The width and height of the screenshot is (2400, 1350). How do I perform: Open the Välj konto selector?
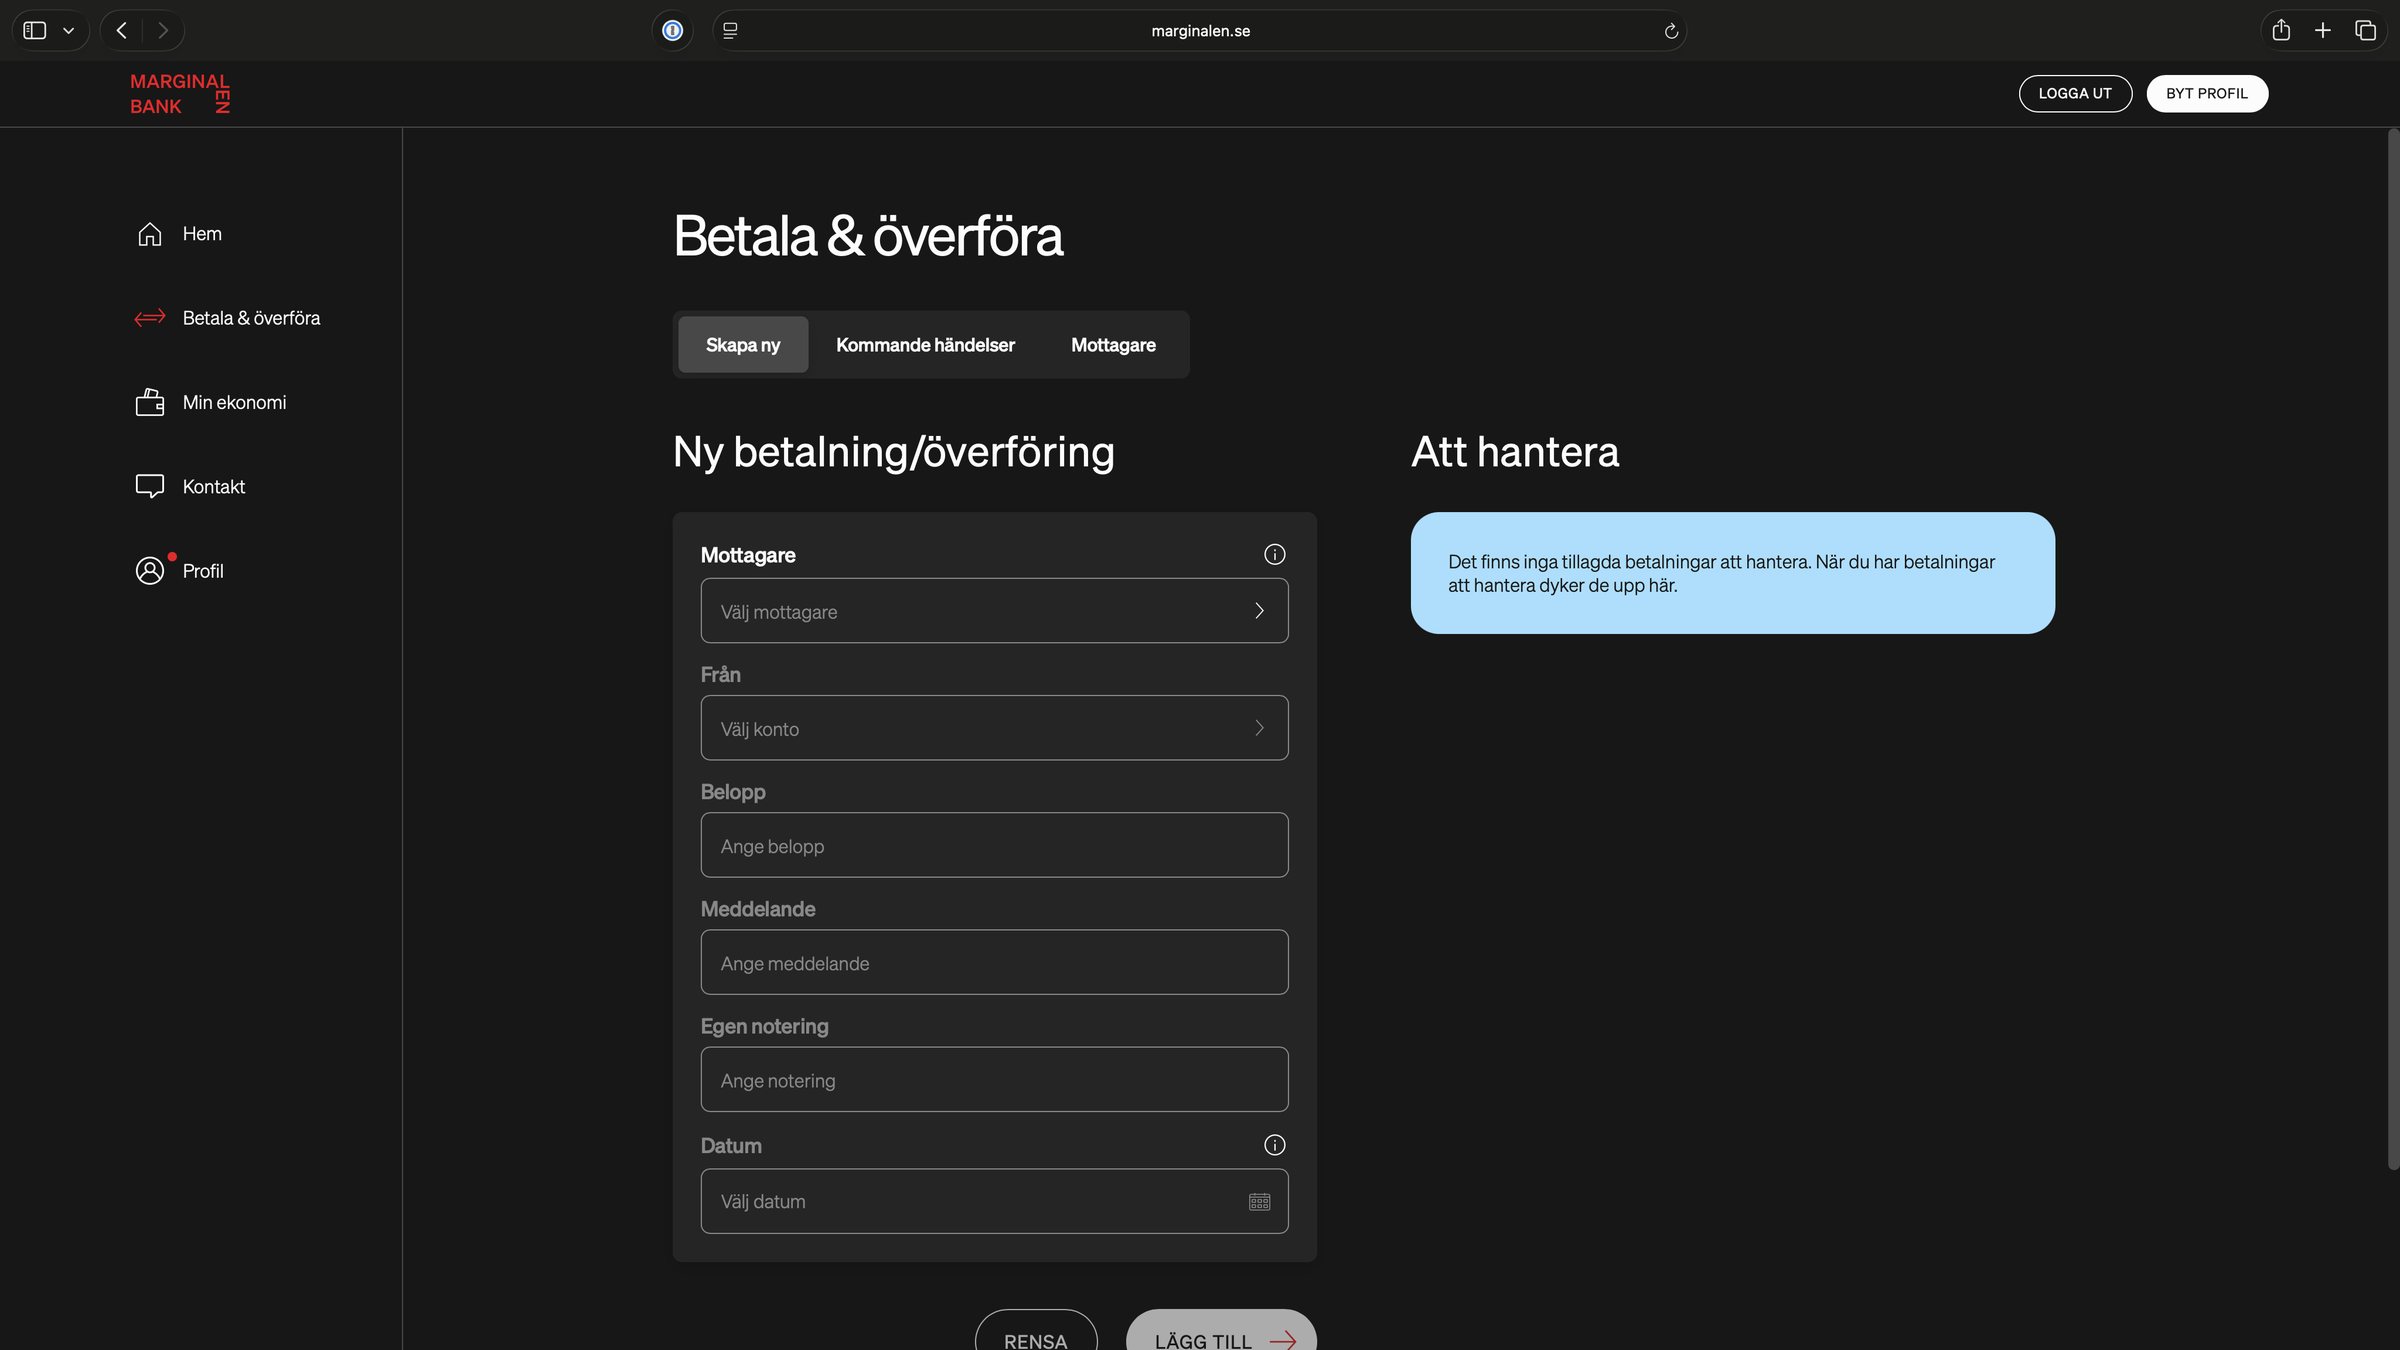tap(994, 728)
